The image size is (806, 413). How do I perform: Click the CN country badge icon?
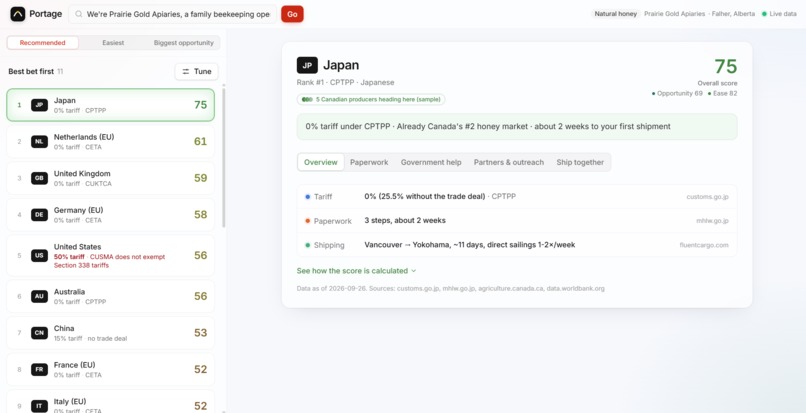tap(40, 333)
